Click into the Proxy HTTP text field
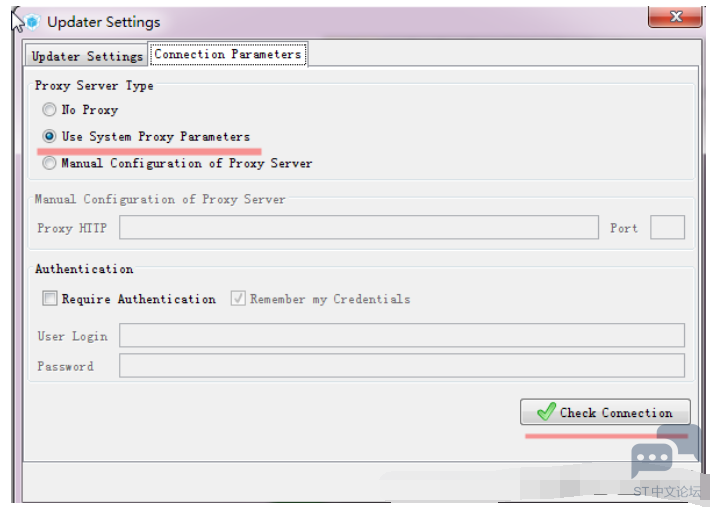Viewport: 710px width, 507px height. 359,227
